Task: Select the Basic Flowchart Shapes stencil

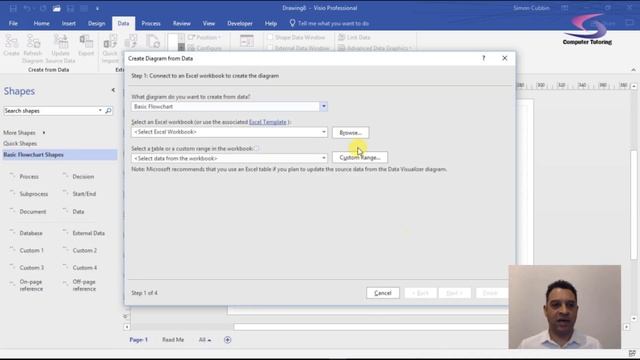Action: point(60,155)
